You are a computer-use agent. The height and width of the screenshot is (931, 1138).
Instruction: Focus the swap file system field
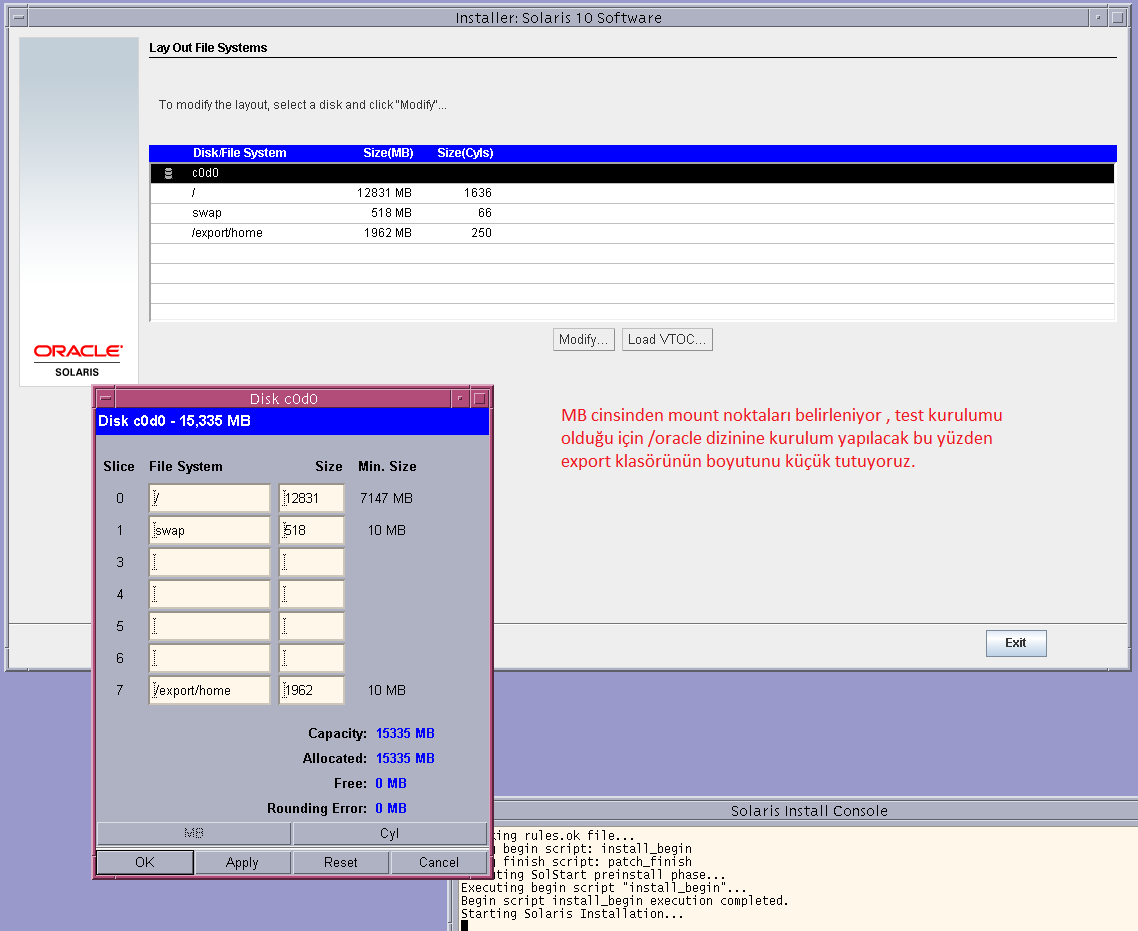click(210, 530)
